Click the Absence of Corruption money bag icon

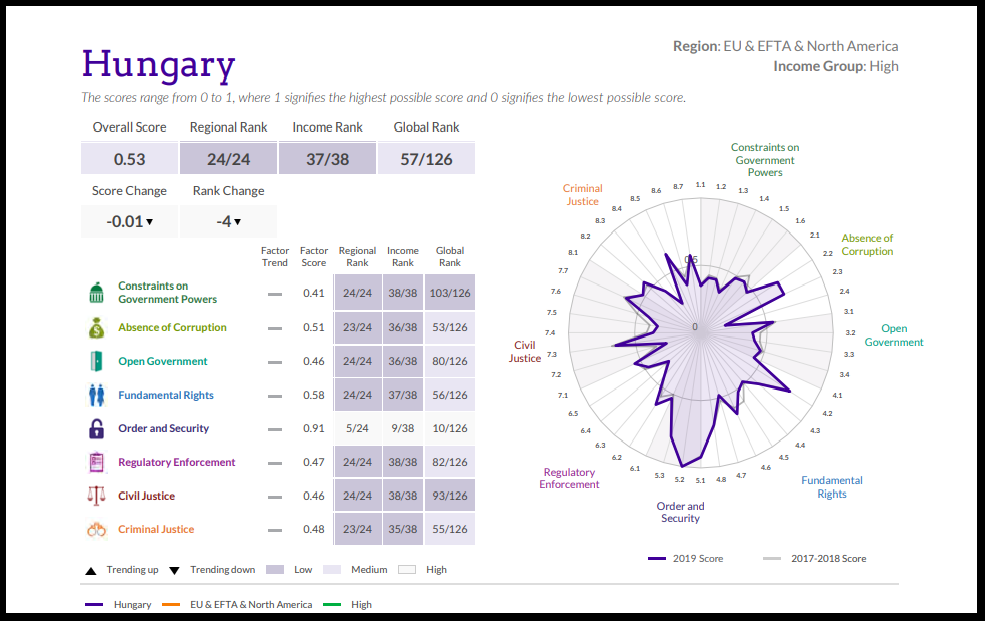96,327
